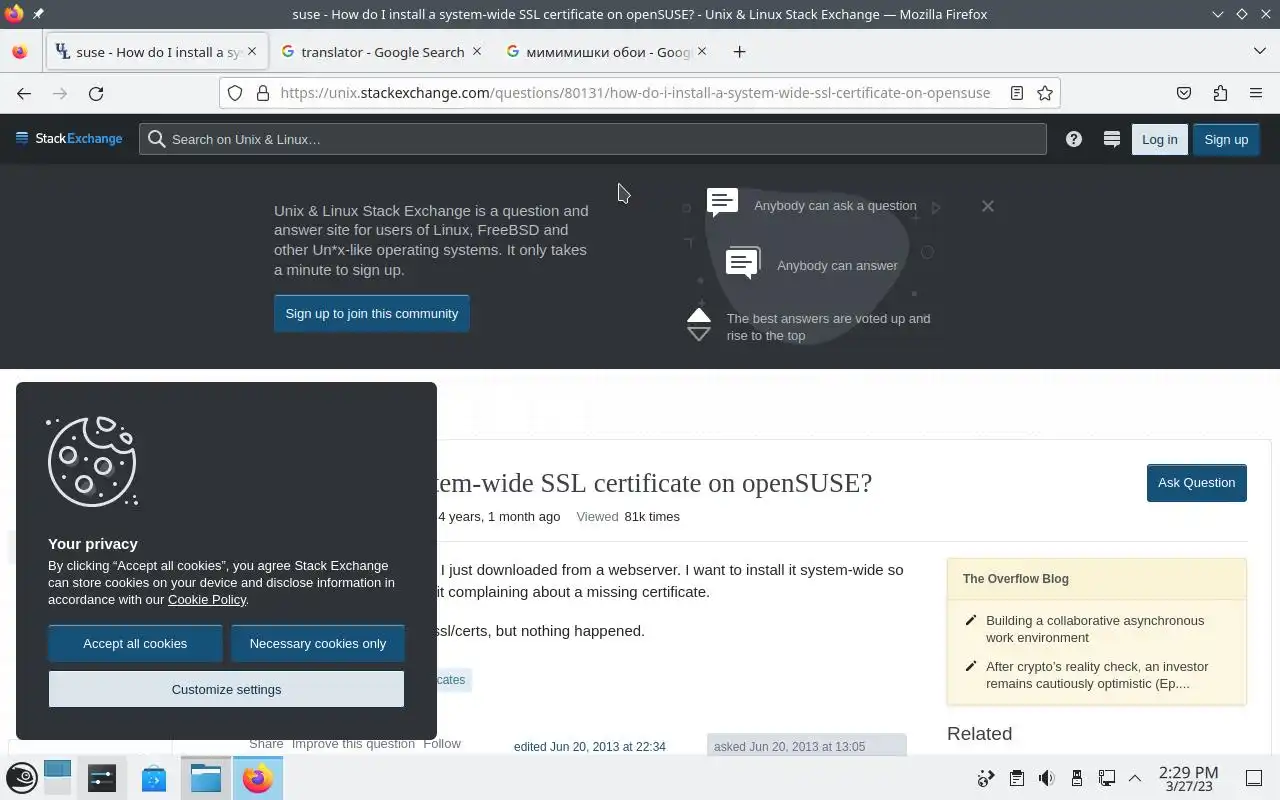
Task: Click the Ask Question button
Action: (1196, 483)
